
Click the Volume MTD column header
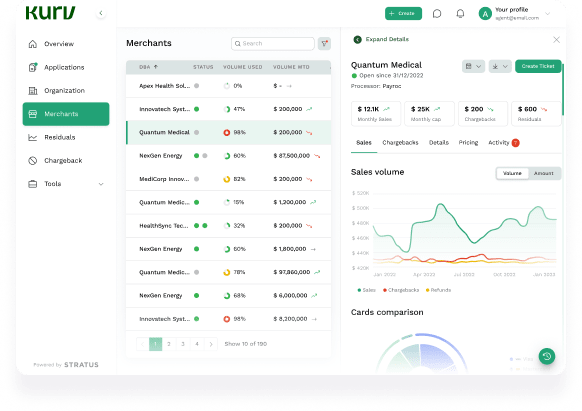coord(291,67)
